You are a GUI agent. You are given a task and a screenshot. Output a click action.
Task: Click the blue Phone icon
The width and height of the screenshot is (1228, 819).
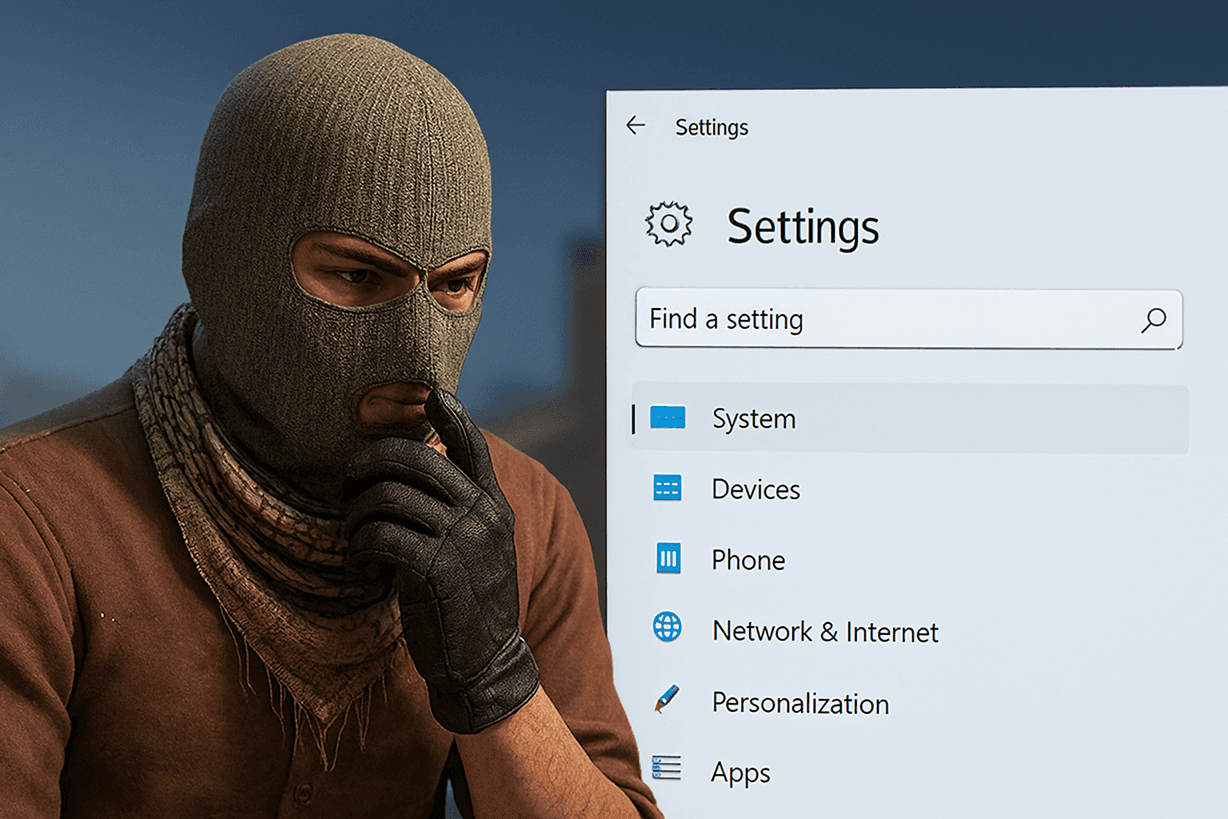click(668, 558)
